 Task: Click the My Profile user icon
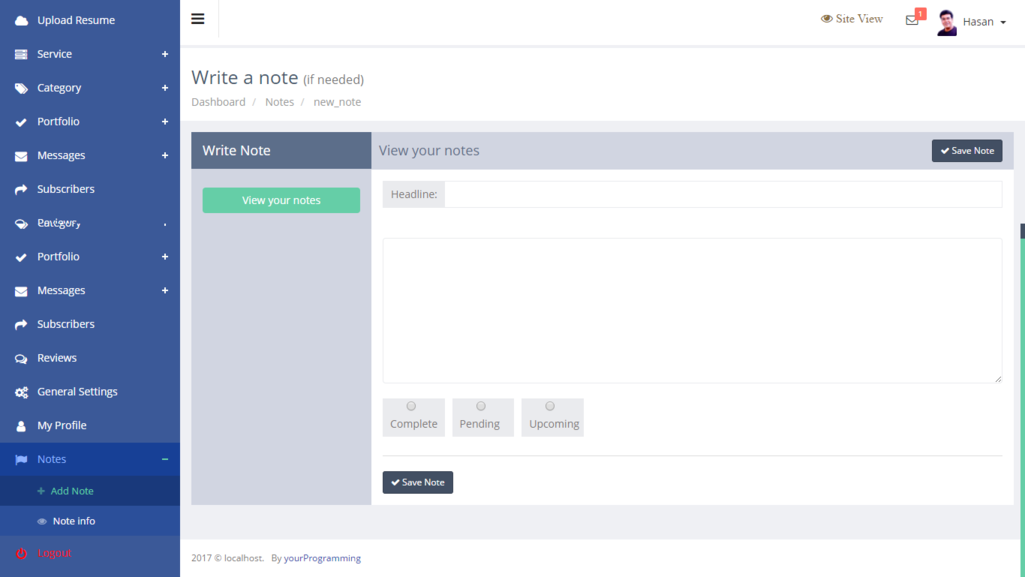[x=21, y=426]
